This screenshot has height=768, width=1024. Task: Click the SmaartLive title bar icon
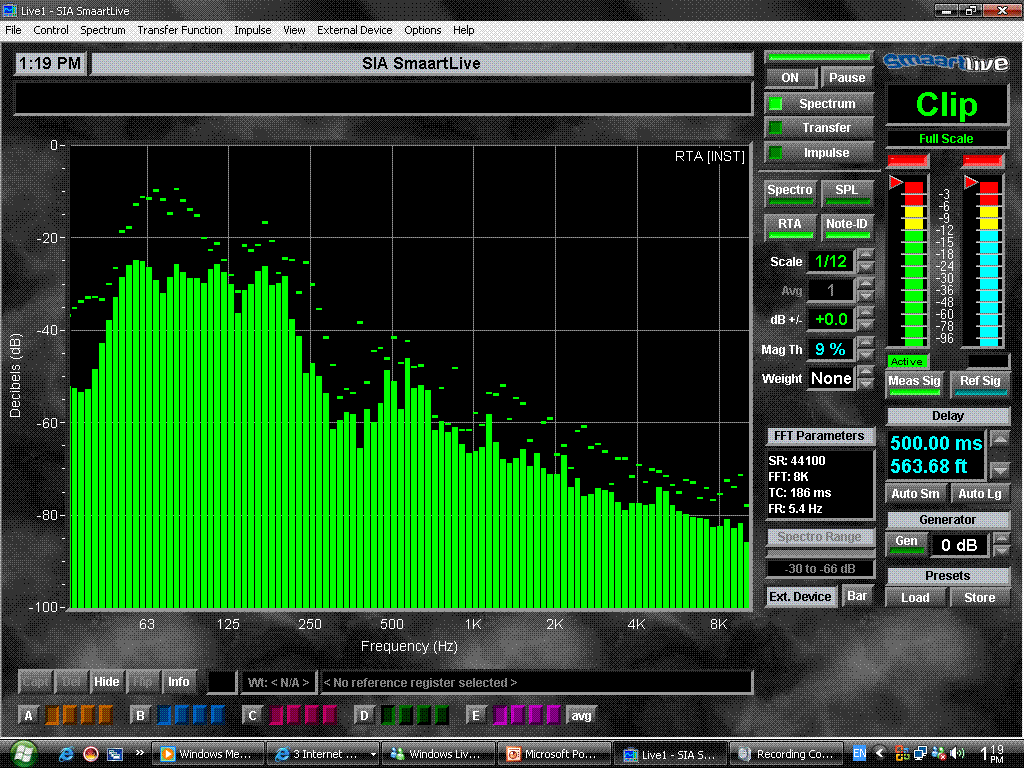(10, 10)
